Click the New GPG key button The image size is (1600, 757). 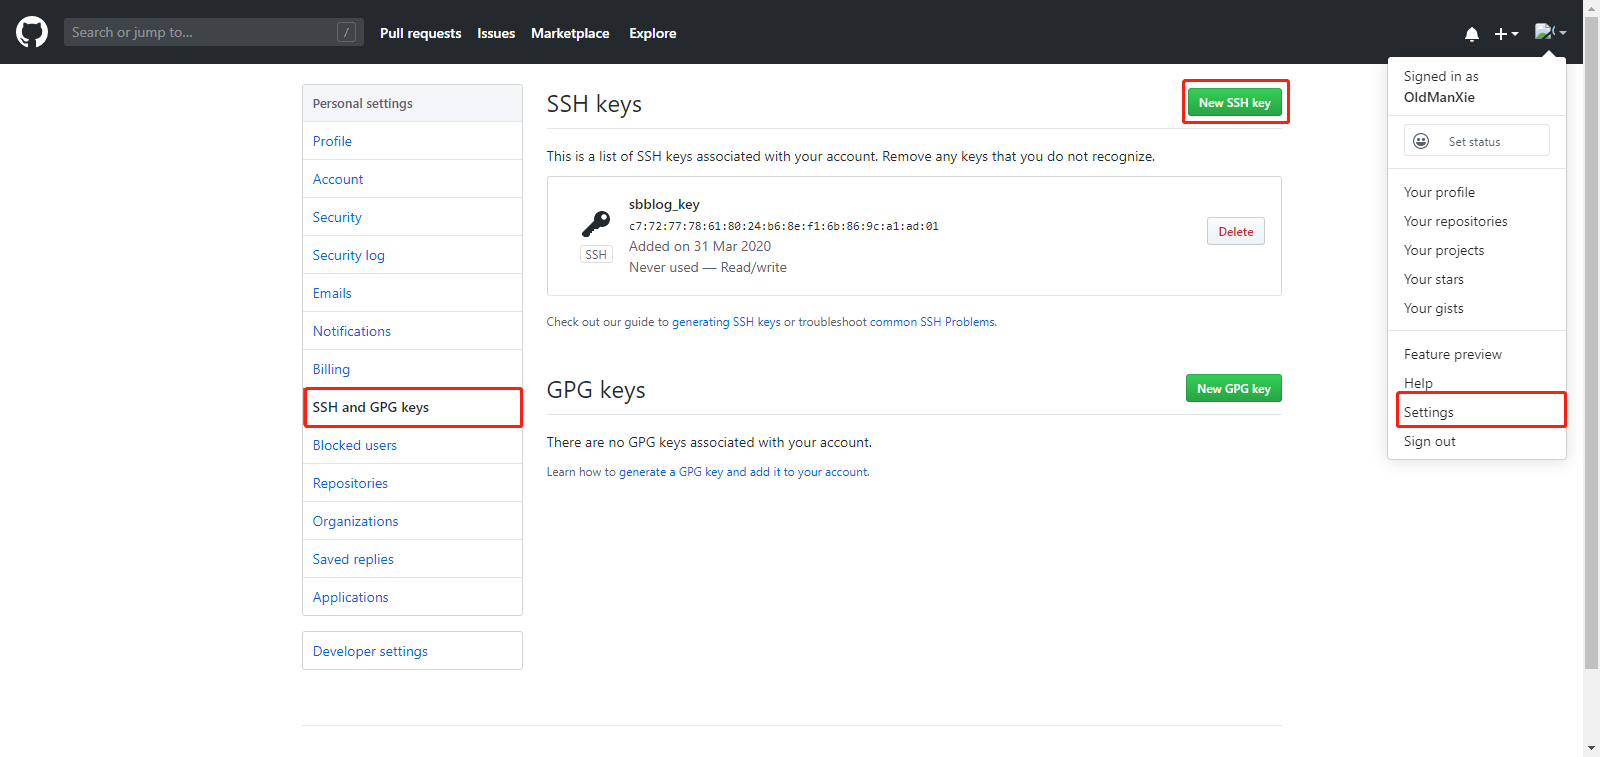tap(1234, 388)
